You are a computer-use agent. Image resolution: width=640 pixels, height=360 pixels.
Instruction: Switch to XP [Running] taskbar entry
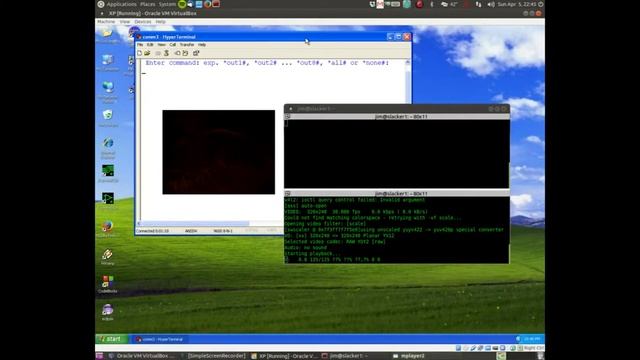tap(284, 356)
